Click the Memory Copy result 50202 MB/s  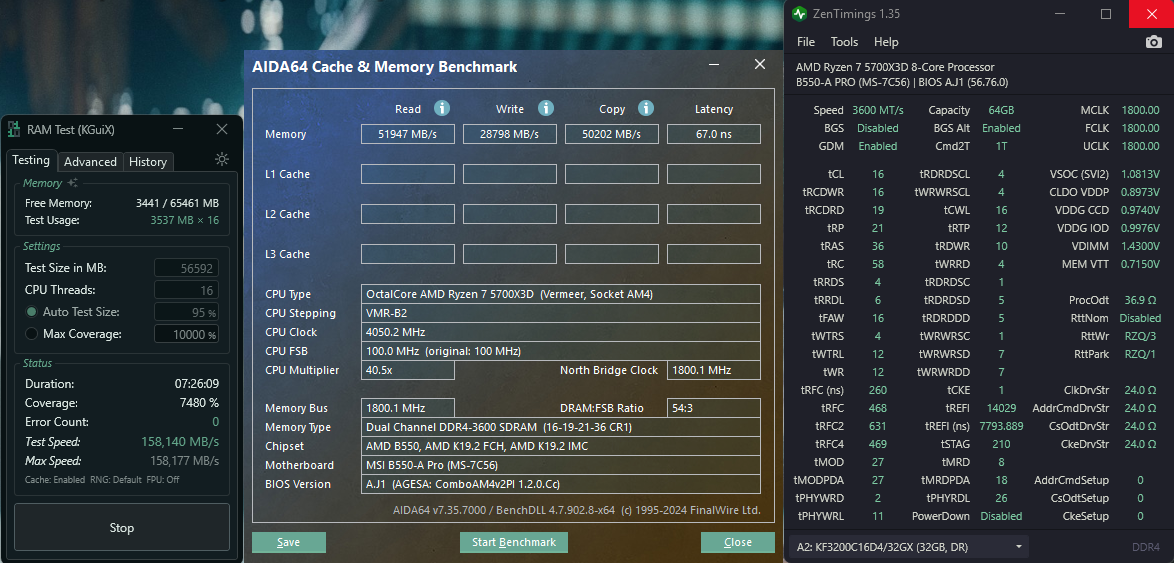[612, 134]
